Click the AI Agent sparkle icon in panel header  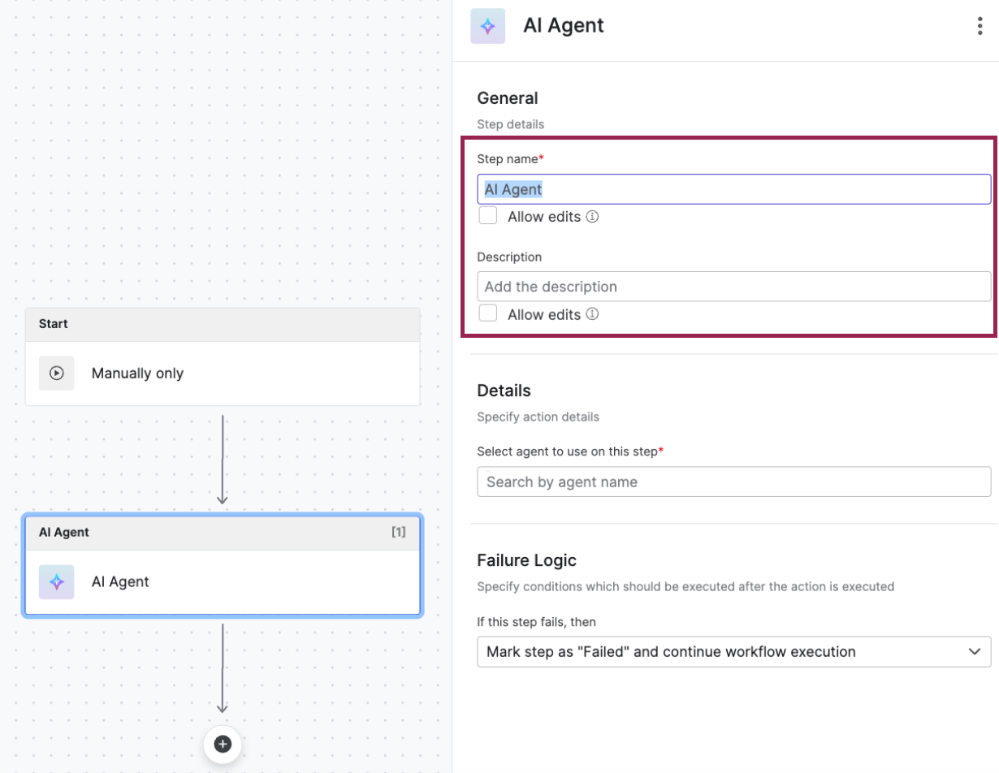pyautogui.click(x=487, y=26)
